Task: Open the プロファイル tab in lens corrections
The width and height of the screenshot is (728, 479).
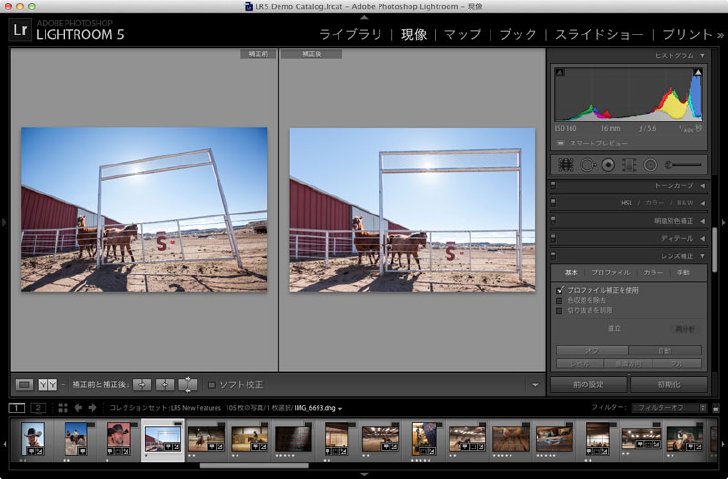Action: 611,272
